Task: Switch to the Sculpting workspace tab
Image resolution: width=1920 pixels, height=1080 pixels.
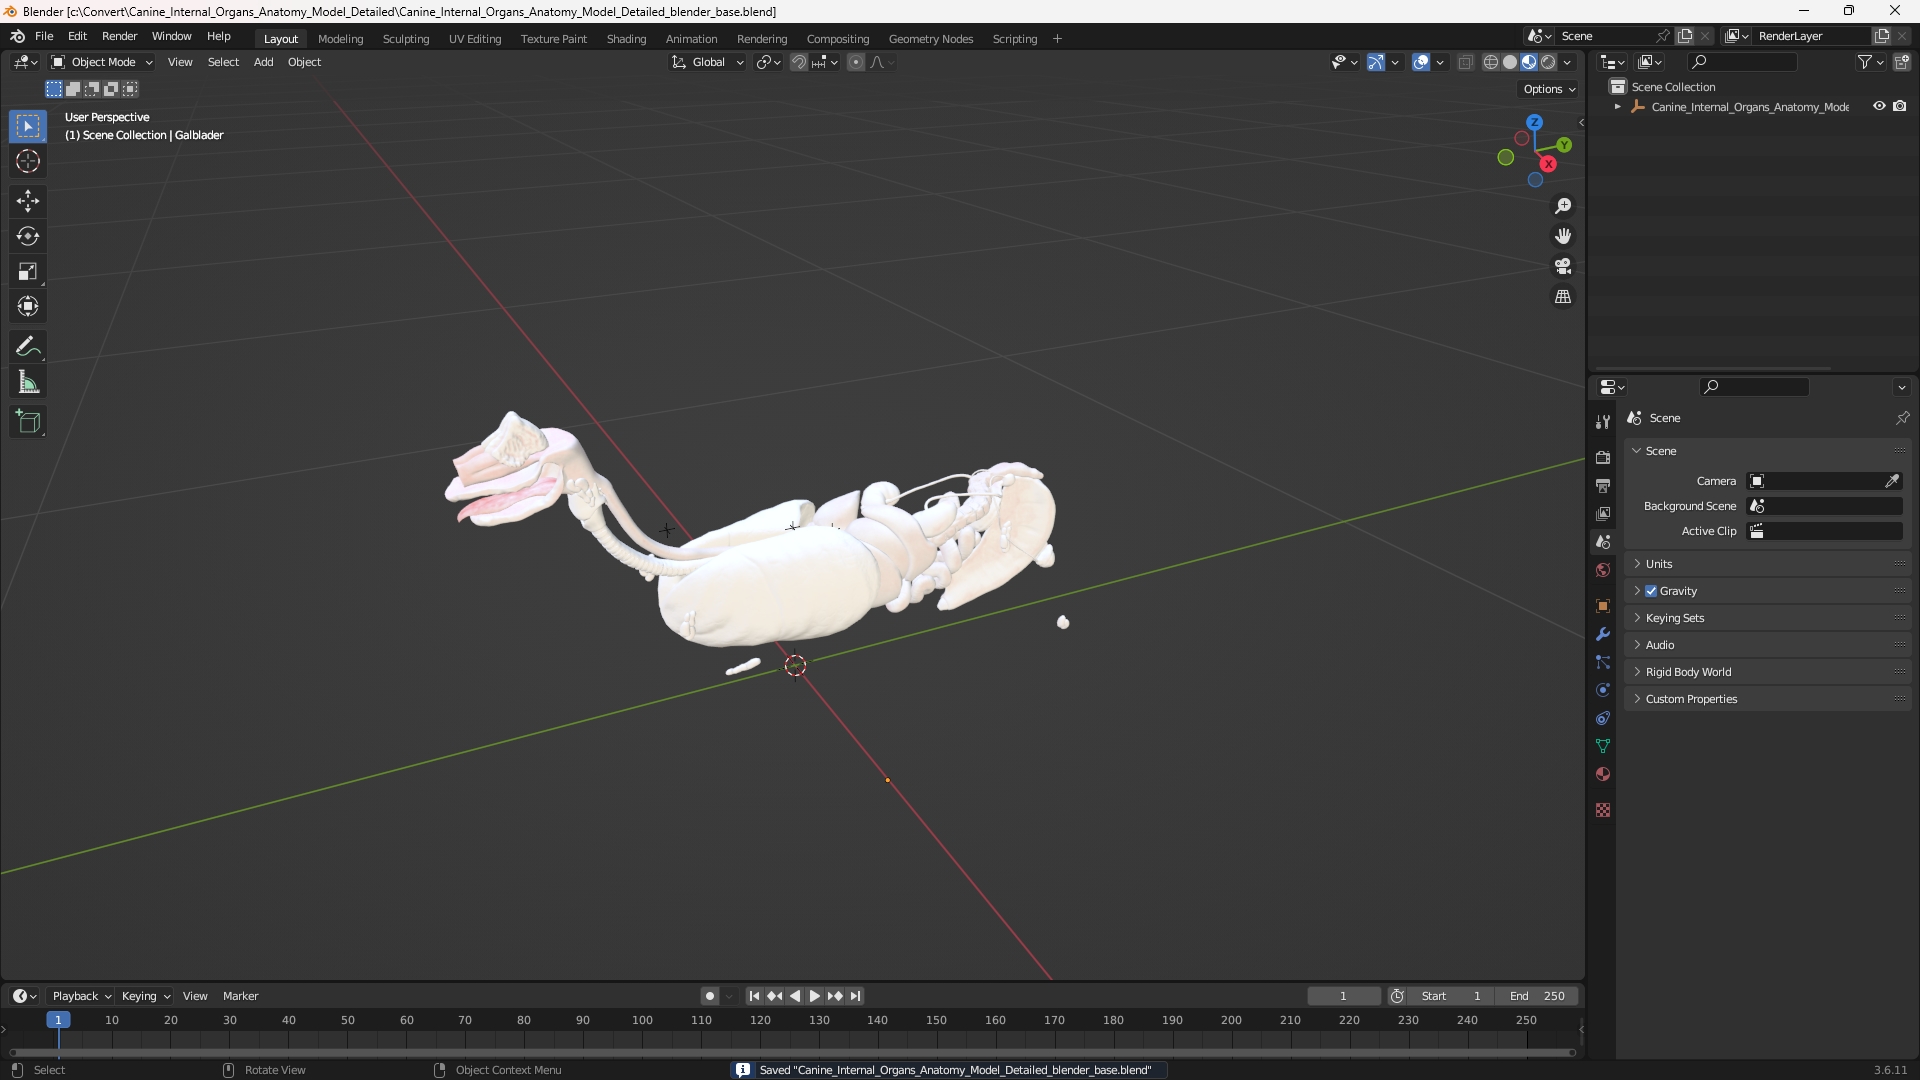Action: tap(406, 39)
